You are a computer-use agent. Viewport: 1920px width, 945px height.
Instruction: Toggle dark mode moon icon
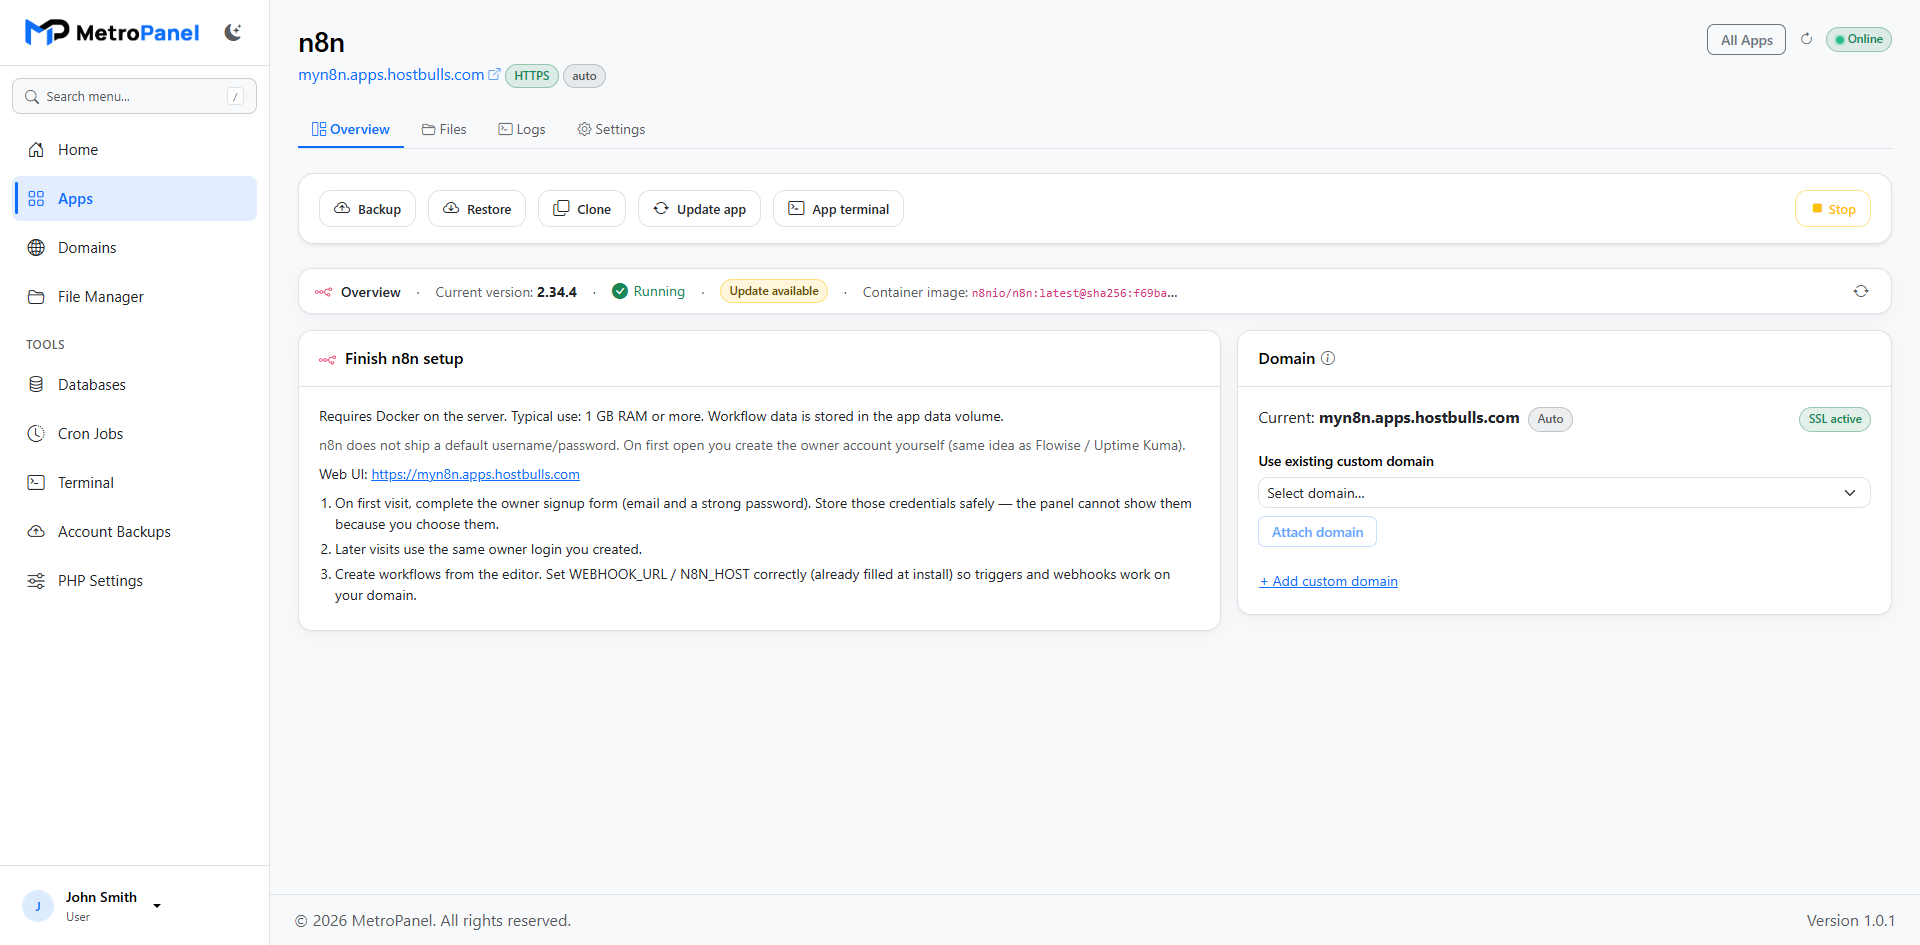233,32
